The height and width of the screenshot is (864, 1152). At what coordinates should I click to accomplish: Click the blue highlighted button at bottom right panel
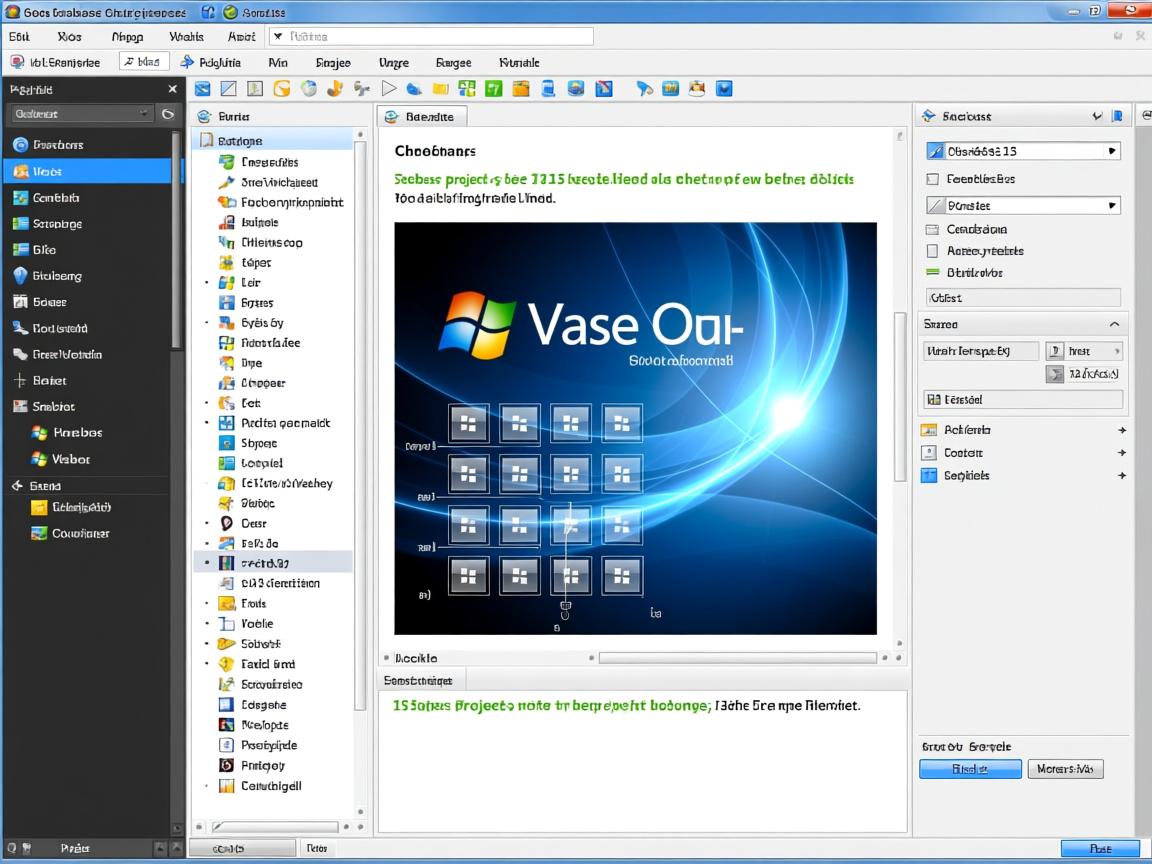(970, 769)
